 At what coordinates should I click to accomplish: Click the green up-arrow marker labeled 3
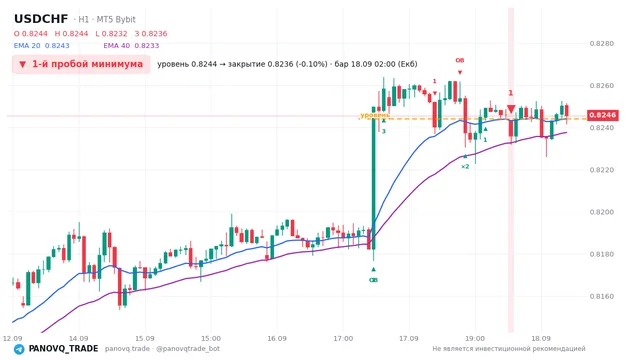pos(384,121)
